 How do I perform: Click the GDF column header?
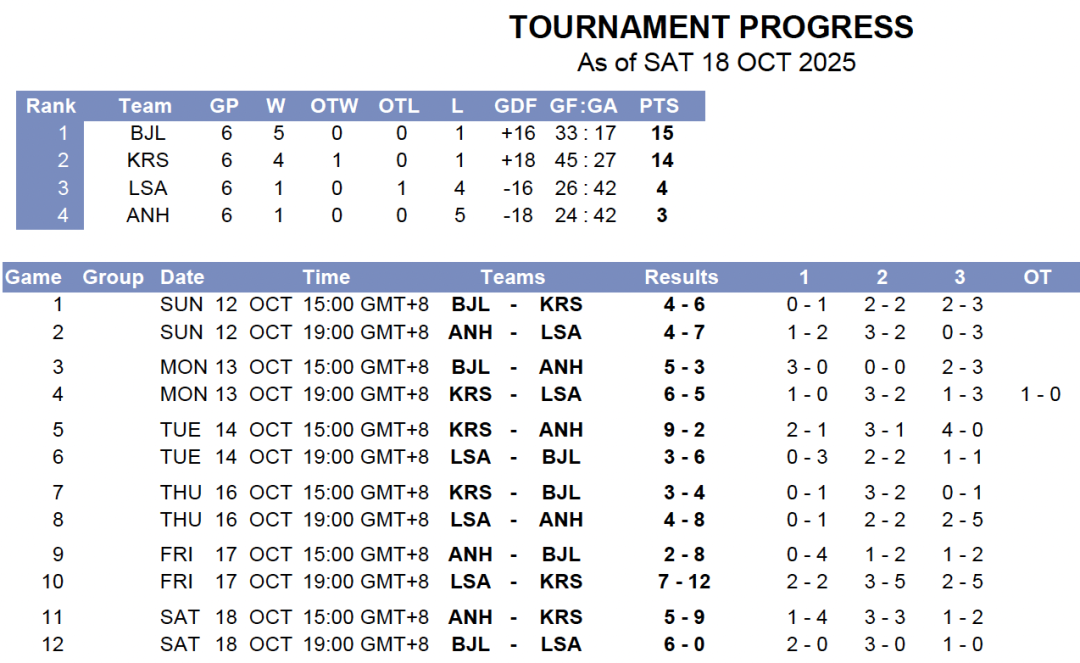(x=516, y=106)
